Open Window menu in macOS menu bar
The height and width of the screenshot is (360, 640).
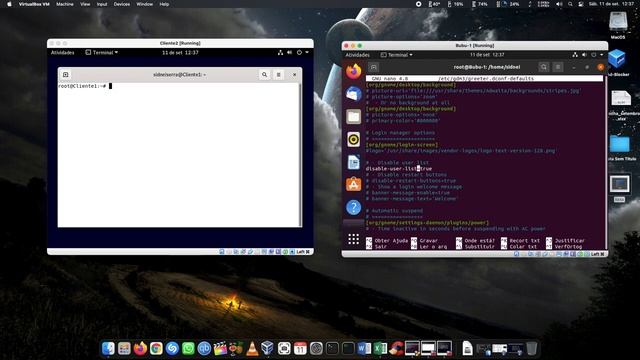[x=144, y=4]
